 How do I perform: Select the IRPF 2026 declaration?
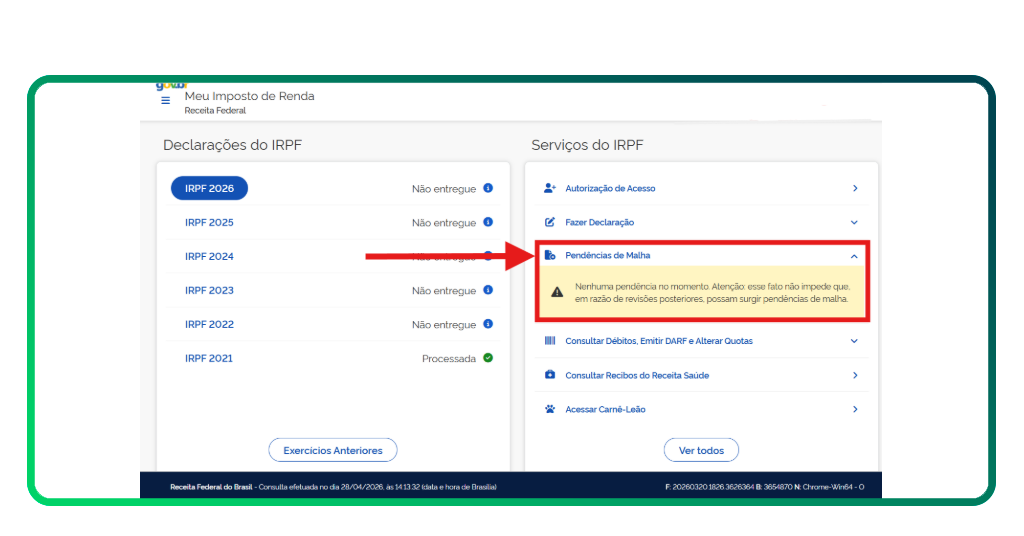tap(209, 188)
